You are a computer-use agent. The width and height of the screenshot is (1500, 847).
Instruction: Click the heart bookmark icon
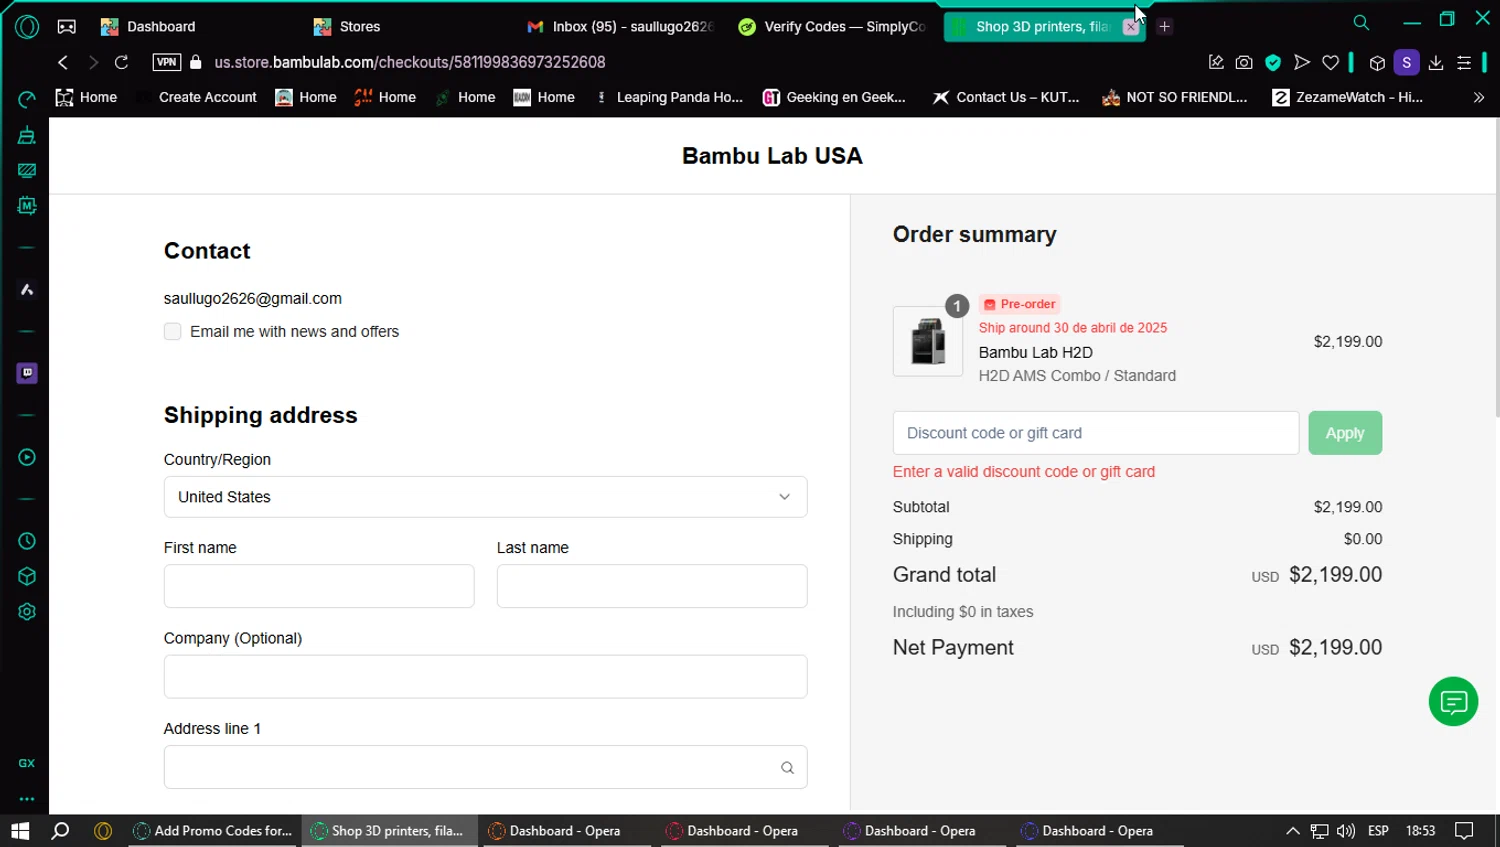(x=1330, y=62)
